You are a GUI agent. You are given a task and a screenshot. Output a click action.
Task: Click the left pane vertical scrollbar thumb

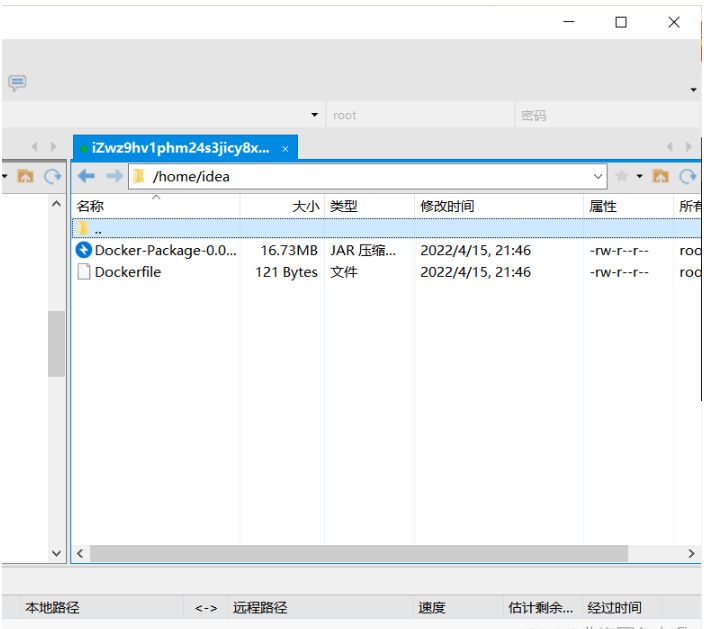56,344
